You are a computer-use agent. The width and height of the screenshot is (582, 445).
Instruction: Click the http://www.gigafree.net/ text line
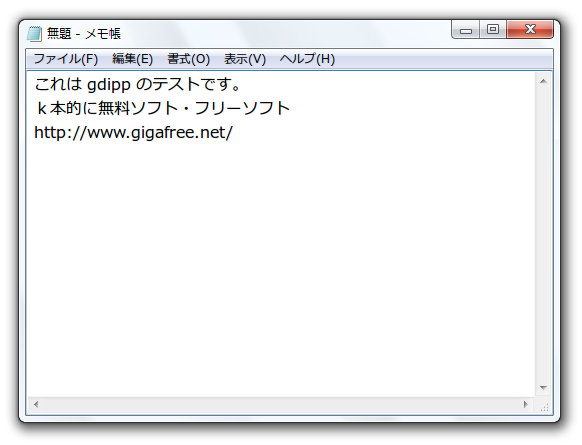(133, 132)
